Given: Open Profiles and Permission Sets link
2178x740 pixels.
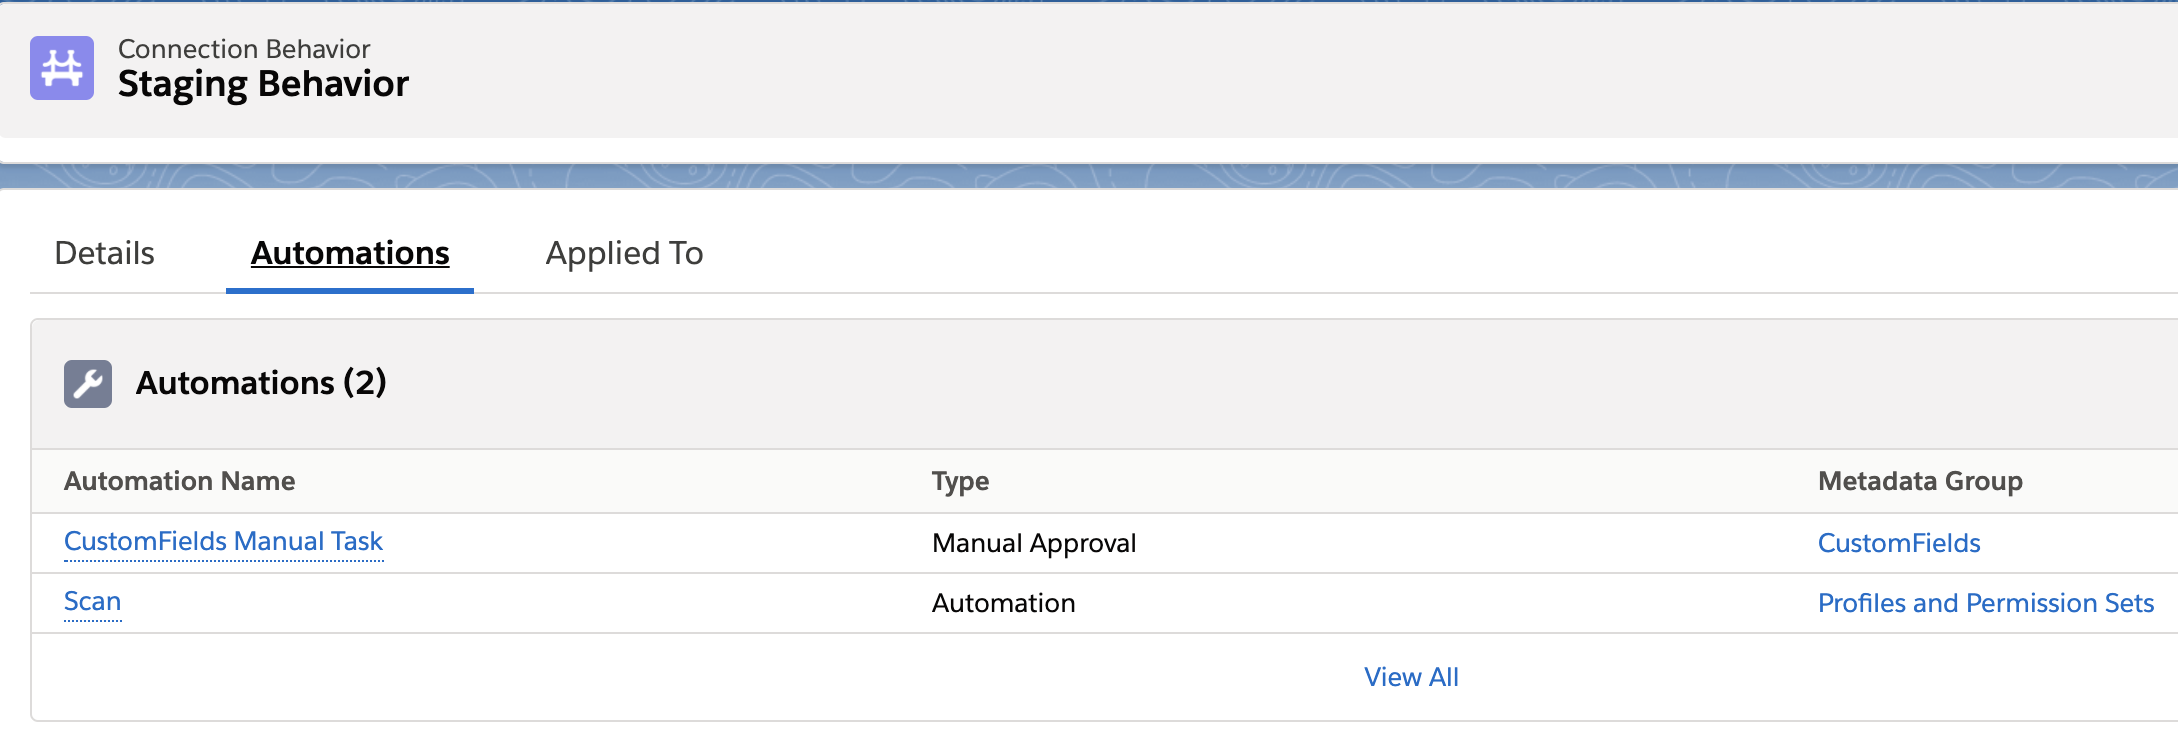Looking at the screenshot, I should point(1986,603).
